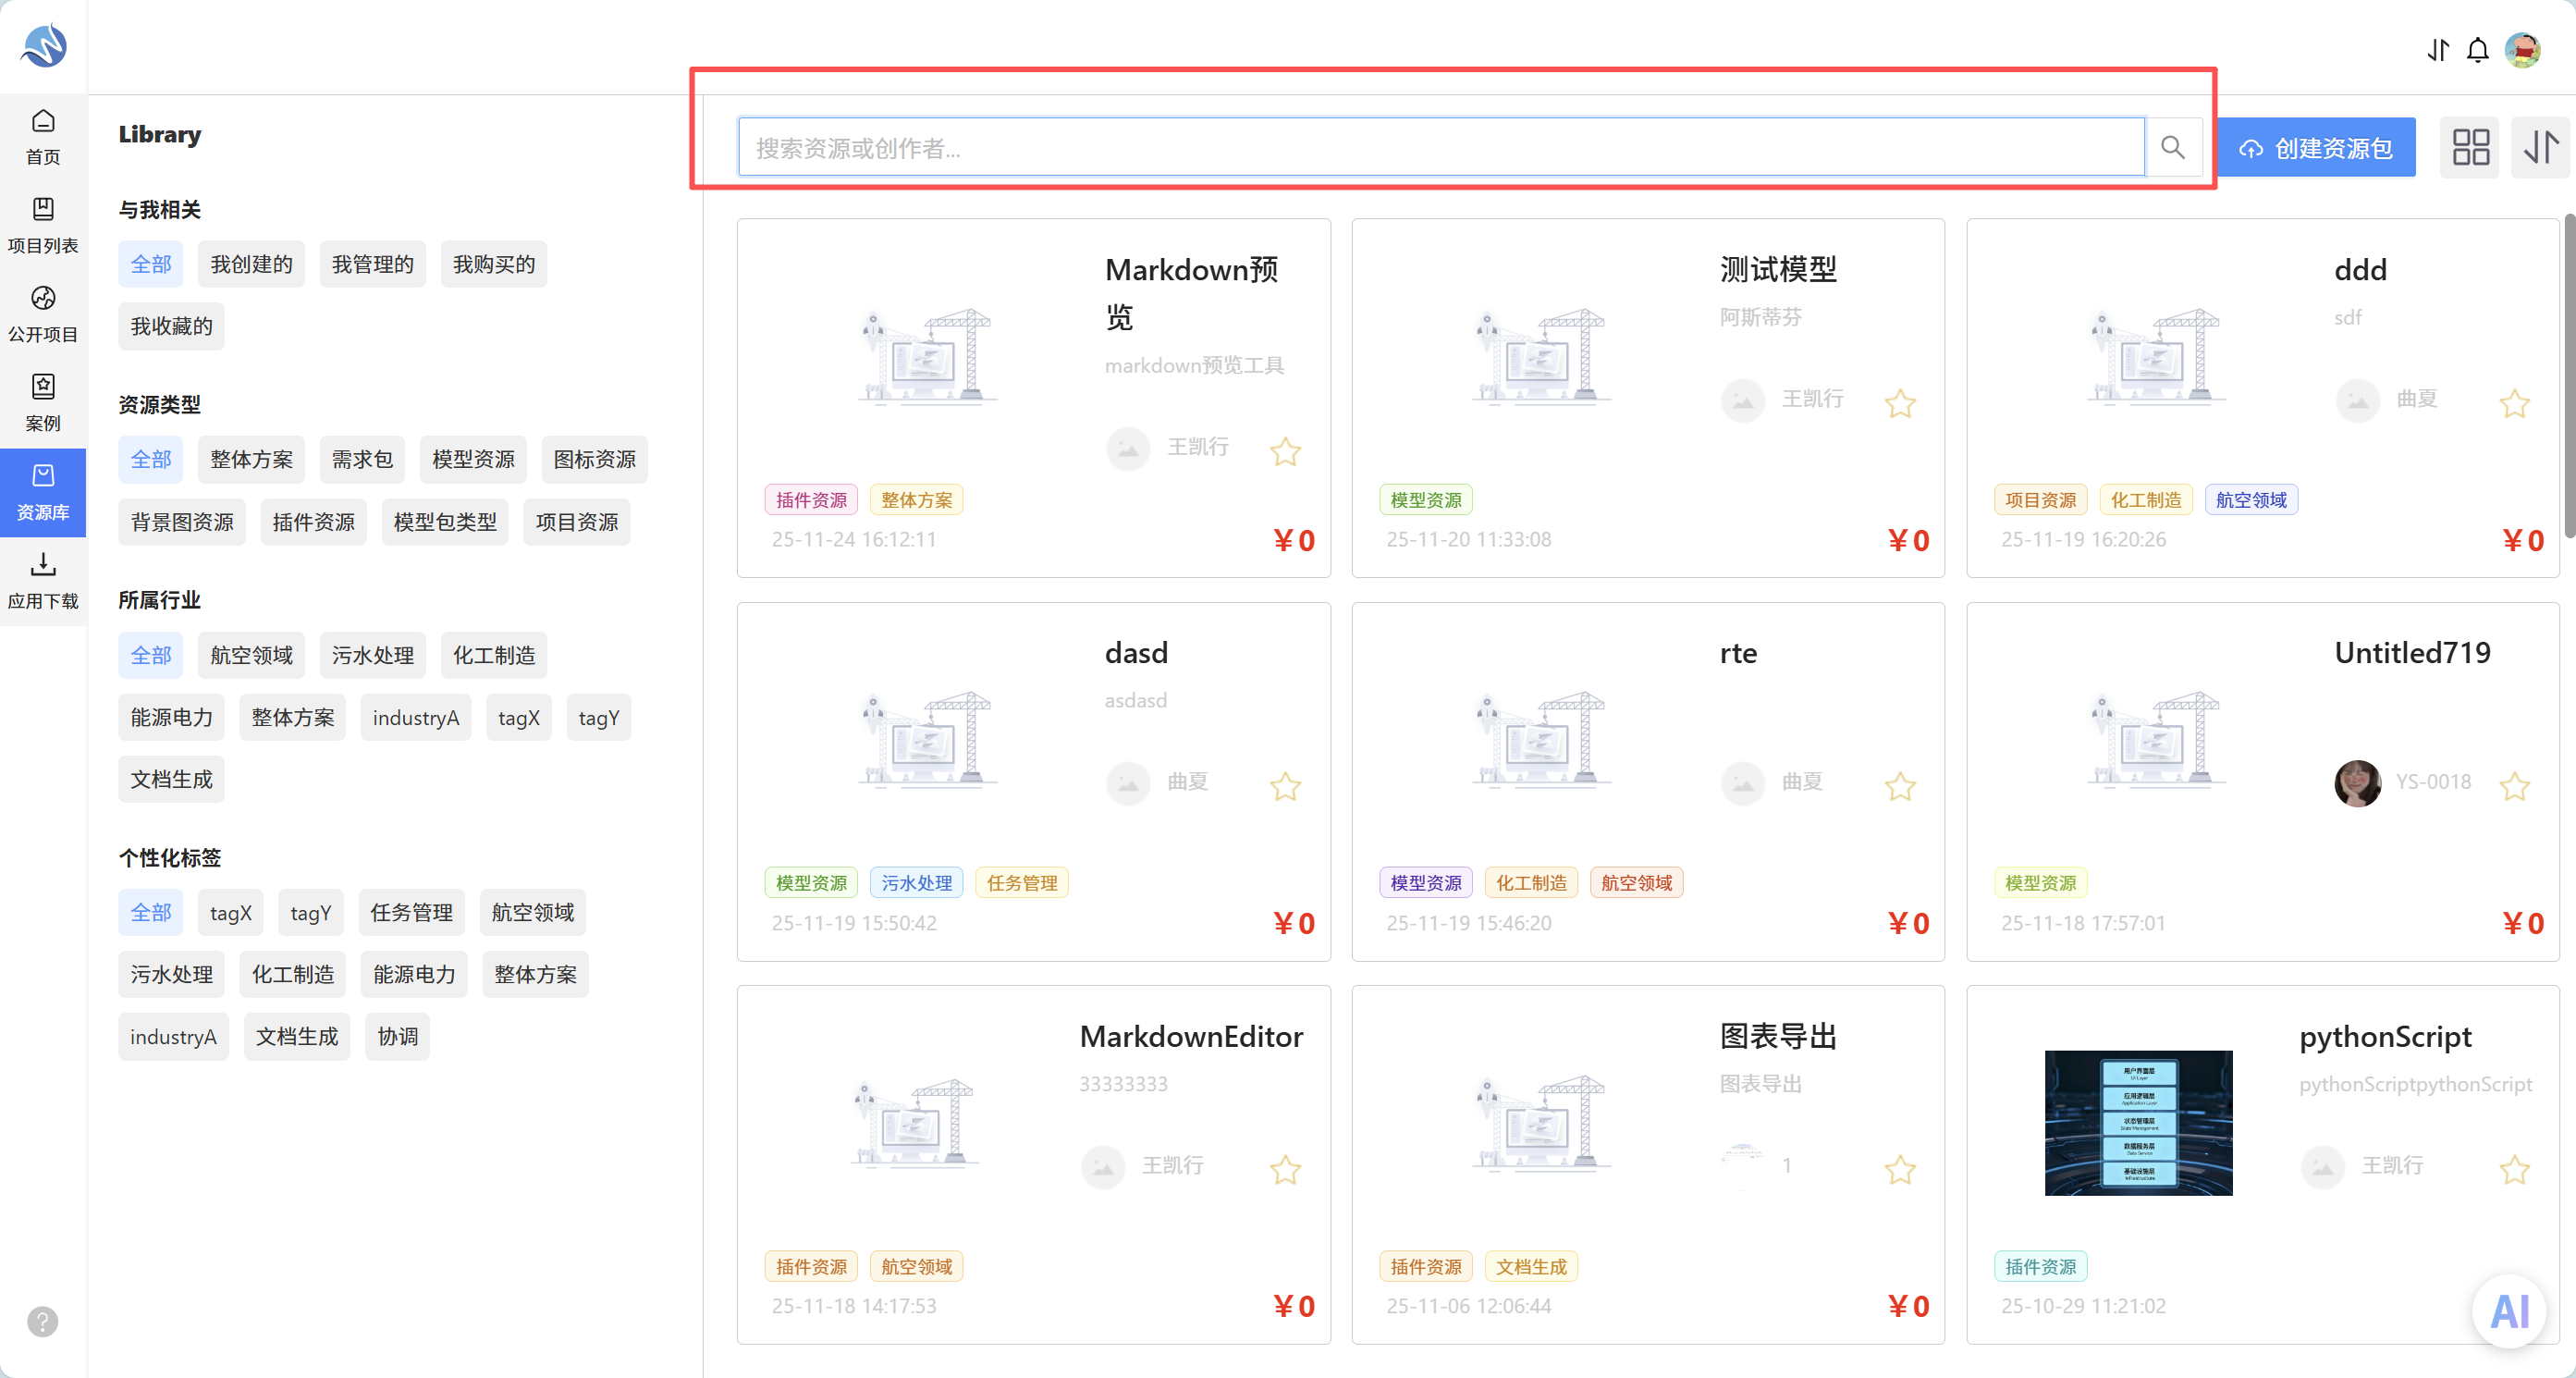Switch to grid view layout
The height and width of the screenshot is (1378, 2576).
tap(2470, 148)
